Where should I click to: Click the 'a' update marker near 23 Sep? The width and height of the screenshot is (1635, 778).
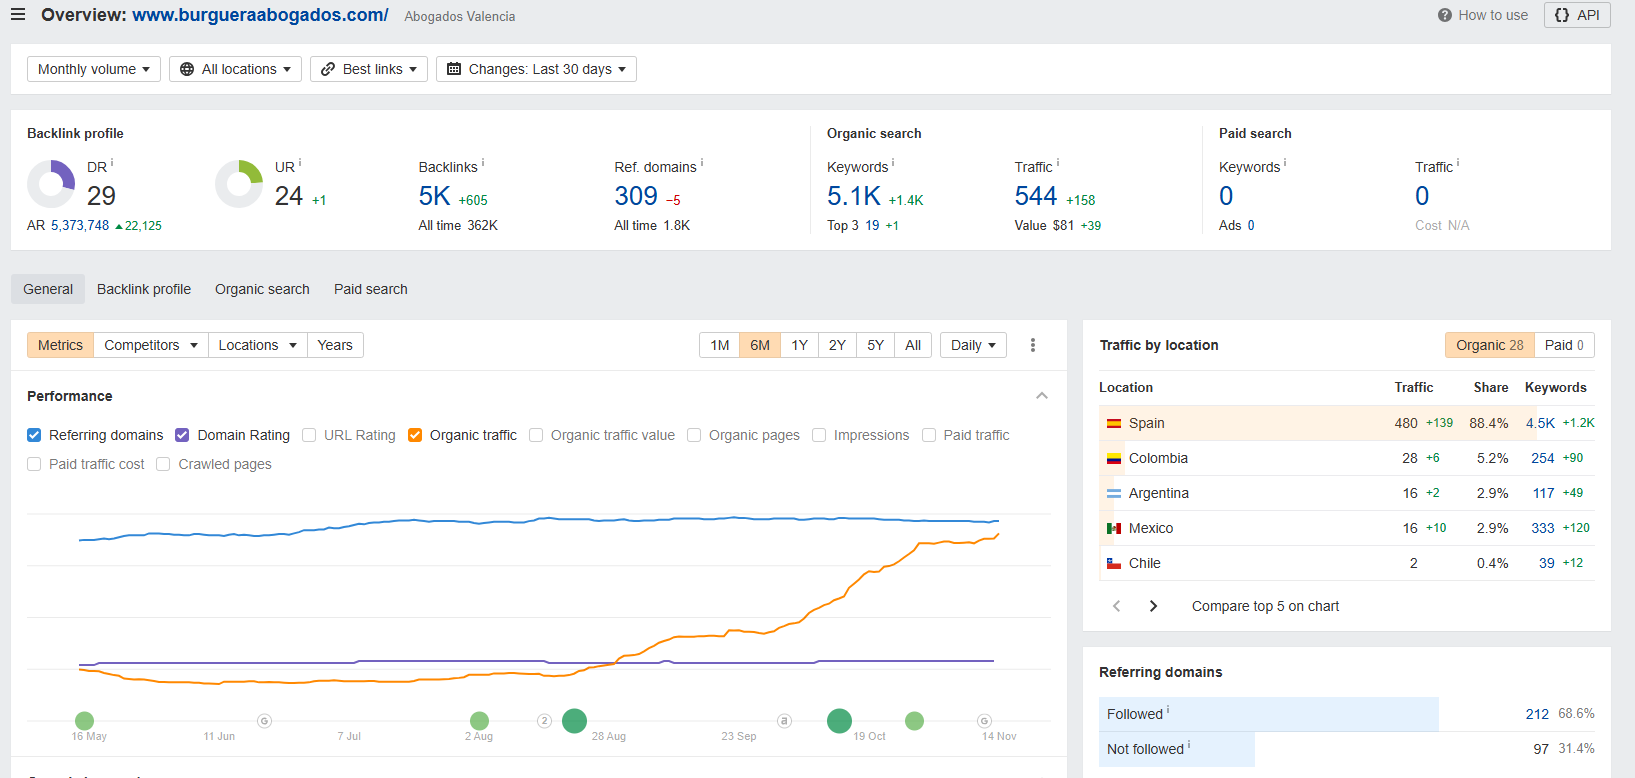pos(784,720)
